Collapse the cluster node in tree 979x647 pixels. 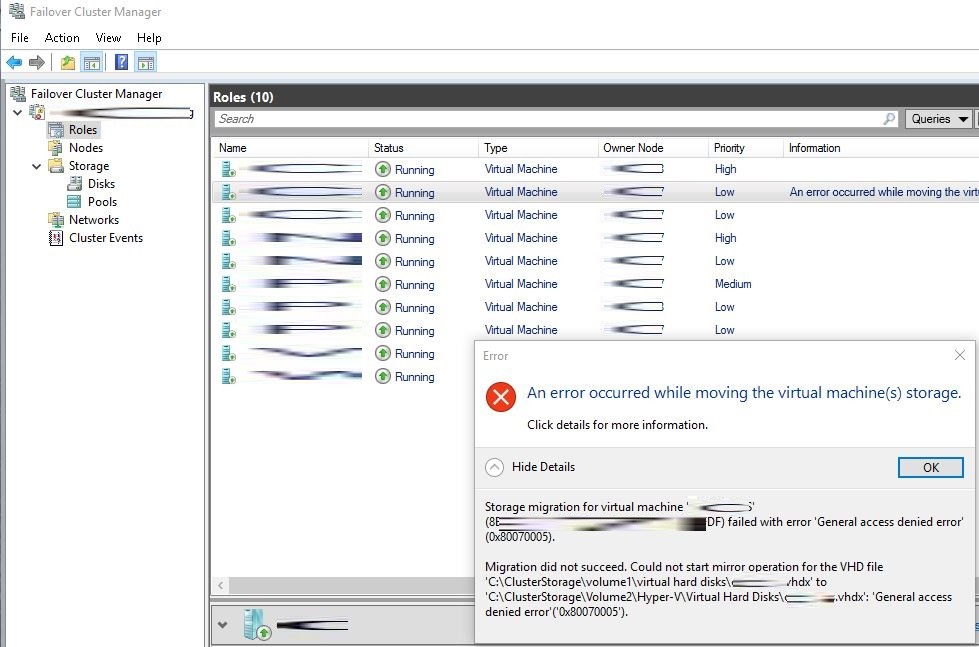click(x=17, y=113)
